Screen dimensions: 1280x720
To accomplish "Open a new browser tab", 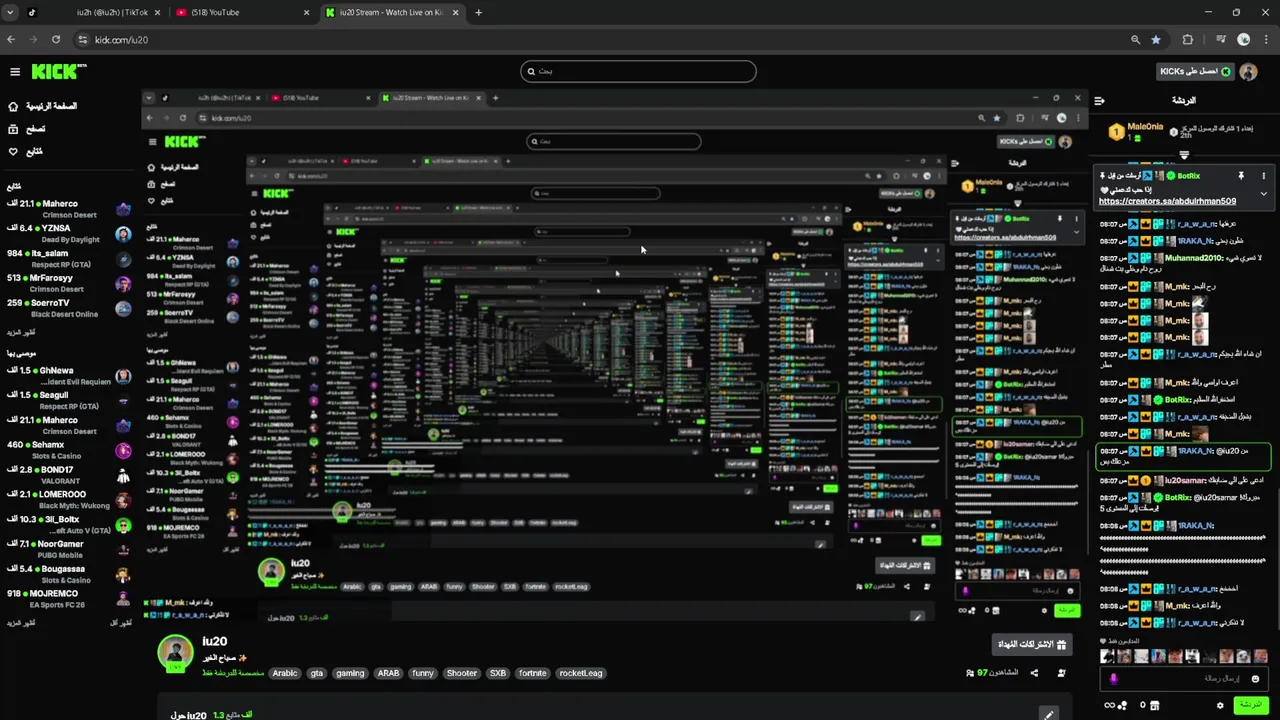I will pos(478,12).
